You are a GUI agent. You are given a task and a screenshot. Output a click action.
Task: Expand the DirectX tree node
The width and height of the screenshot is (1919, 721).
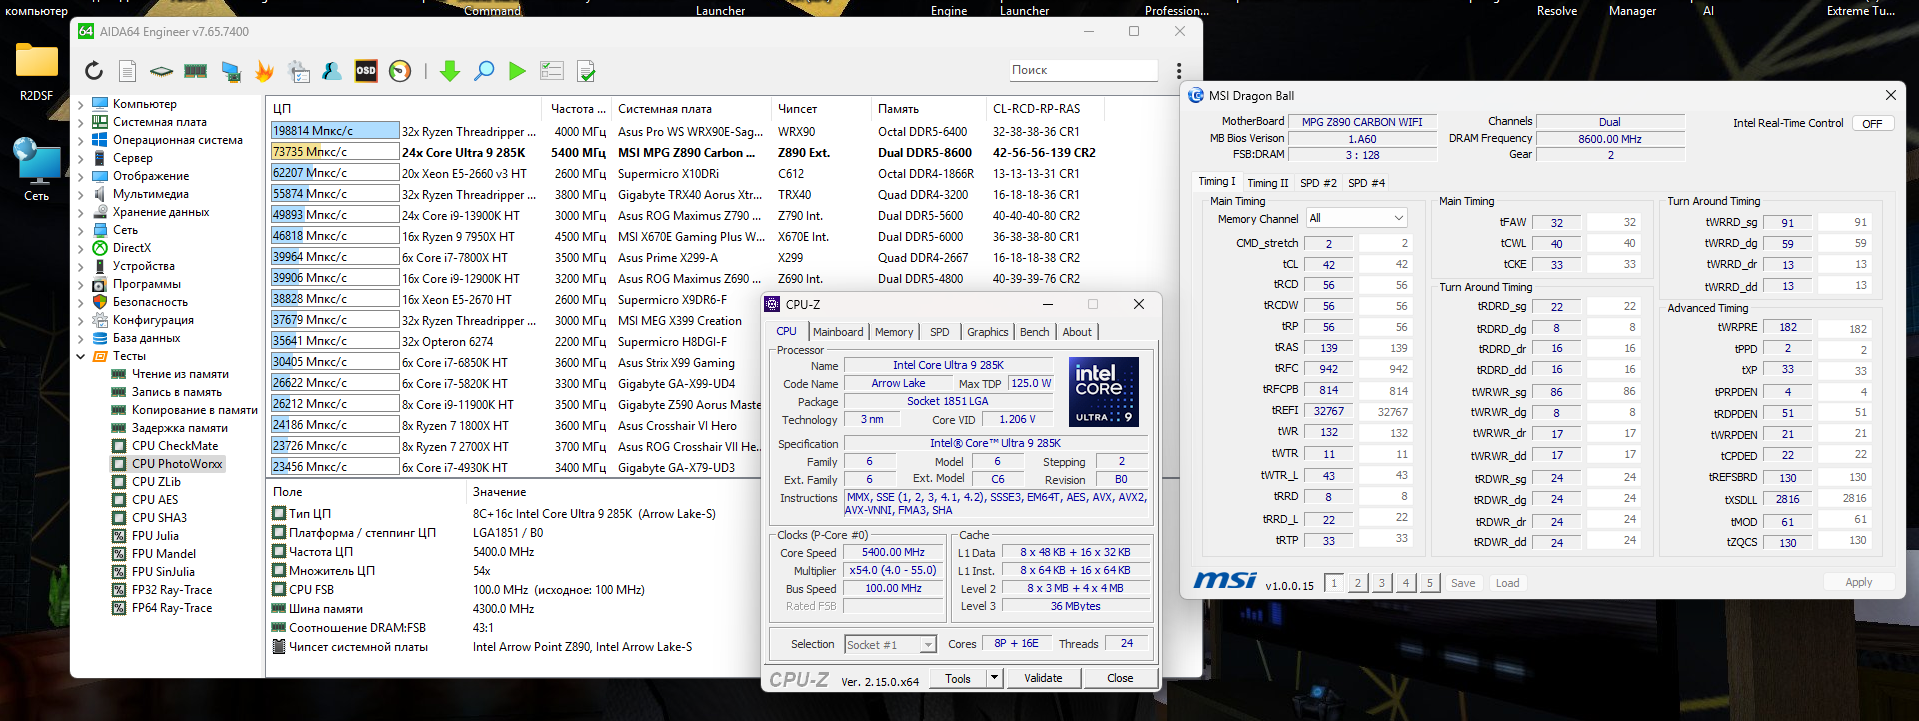pyautogui.click(x=81, y=248)
